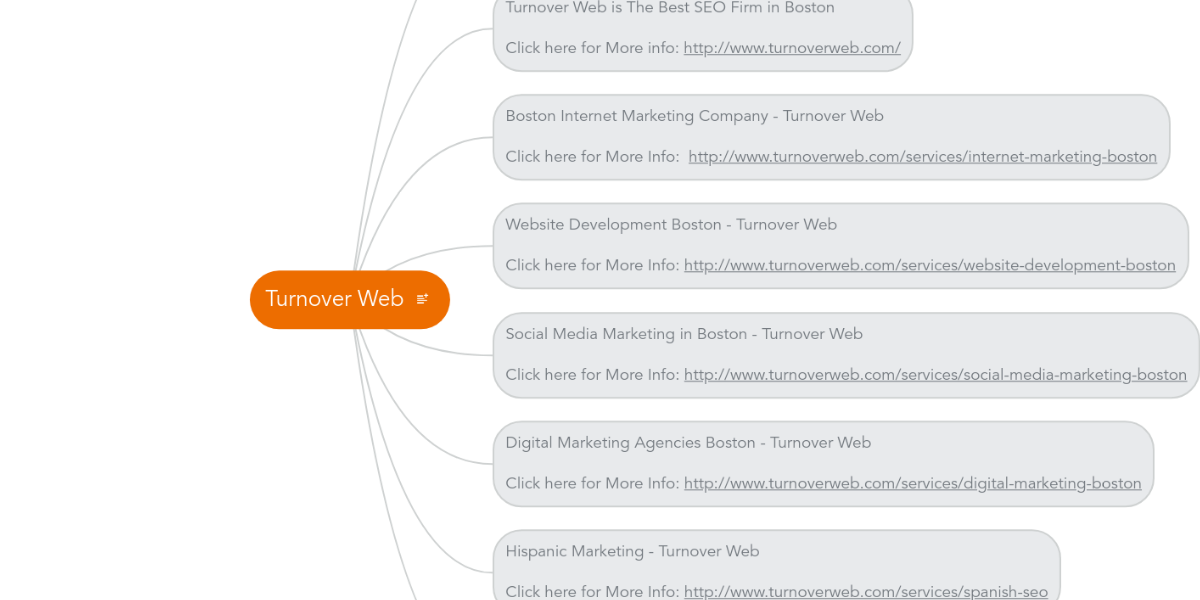Open the spanish-seo services link

[x=866, y=592]
